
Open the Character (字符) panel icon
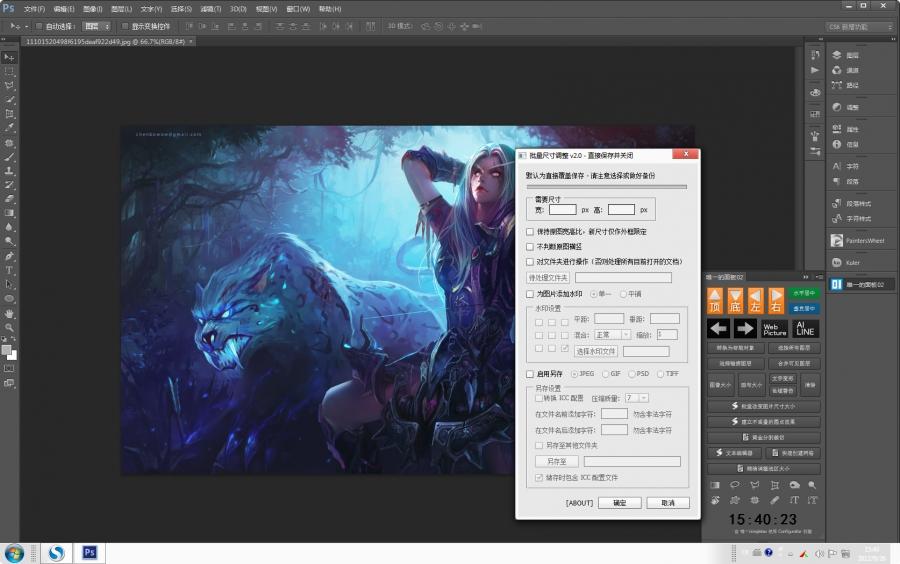click(837, 166)
